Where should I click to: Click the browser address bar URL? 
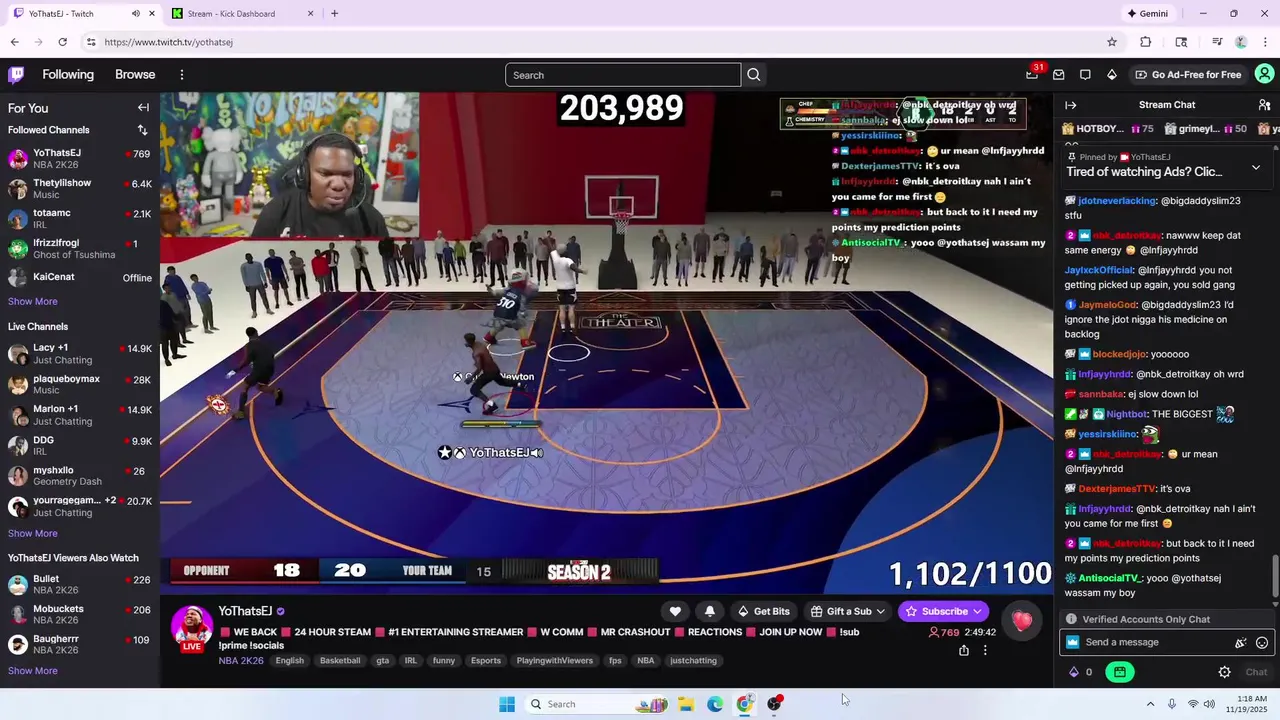168,42
